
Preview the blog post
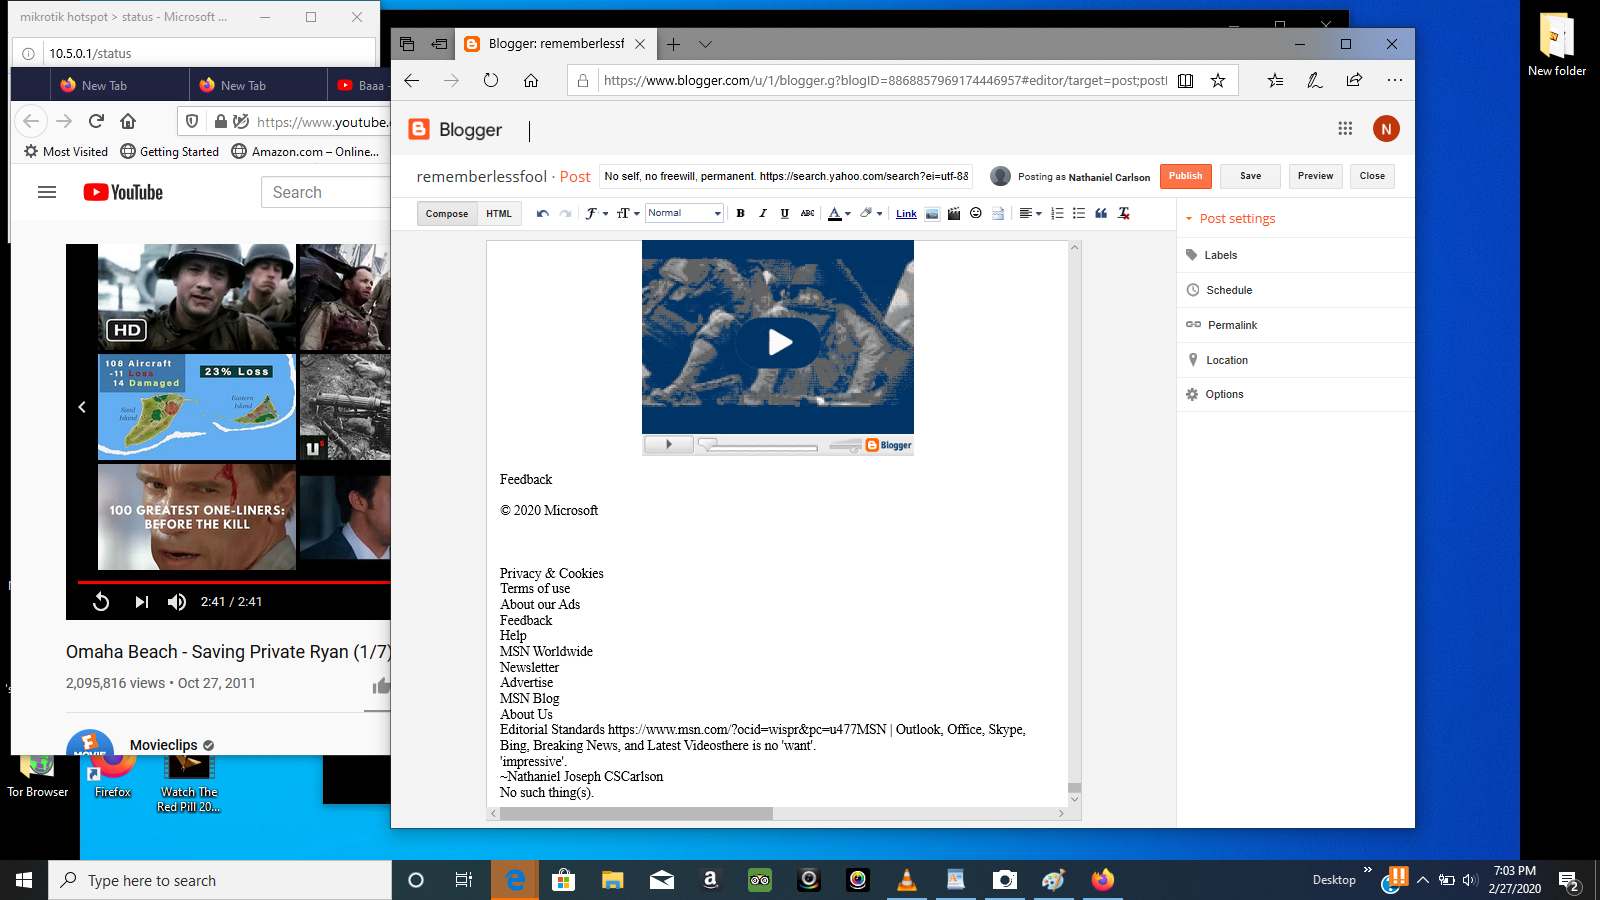point(1315,176)
